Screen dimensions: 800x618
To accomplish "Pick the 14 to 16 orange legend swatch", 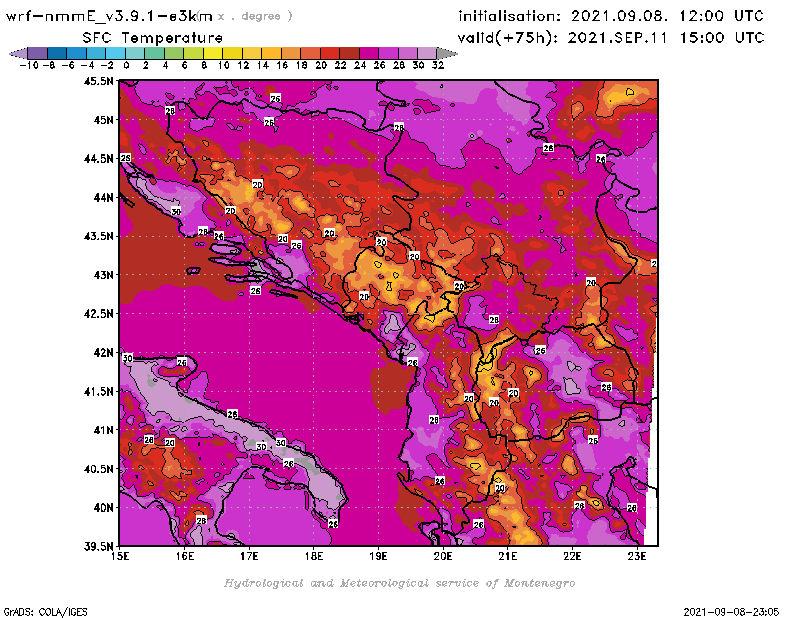I will [x=271, y=53].
